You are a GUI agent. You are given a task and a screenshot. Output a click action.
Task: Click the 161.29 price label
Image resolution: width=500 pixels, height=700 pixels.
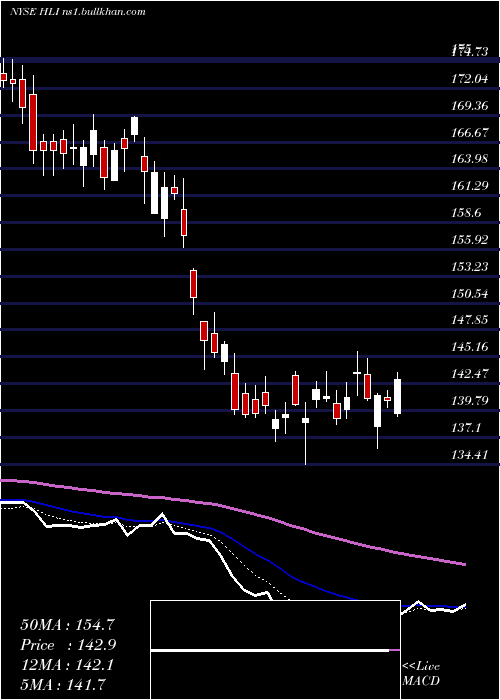[x=469, y=186]
